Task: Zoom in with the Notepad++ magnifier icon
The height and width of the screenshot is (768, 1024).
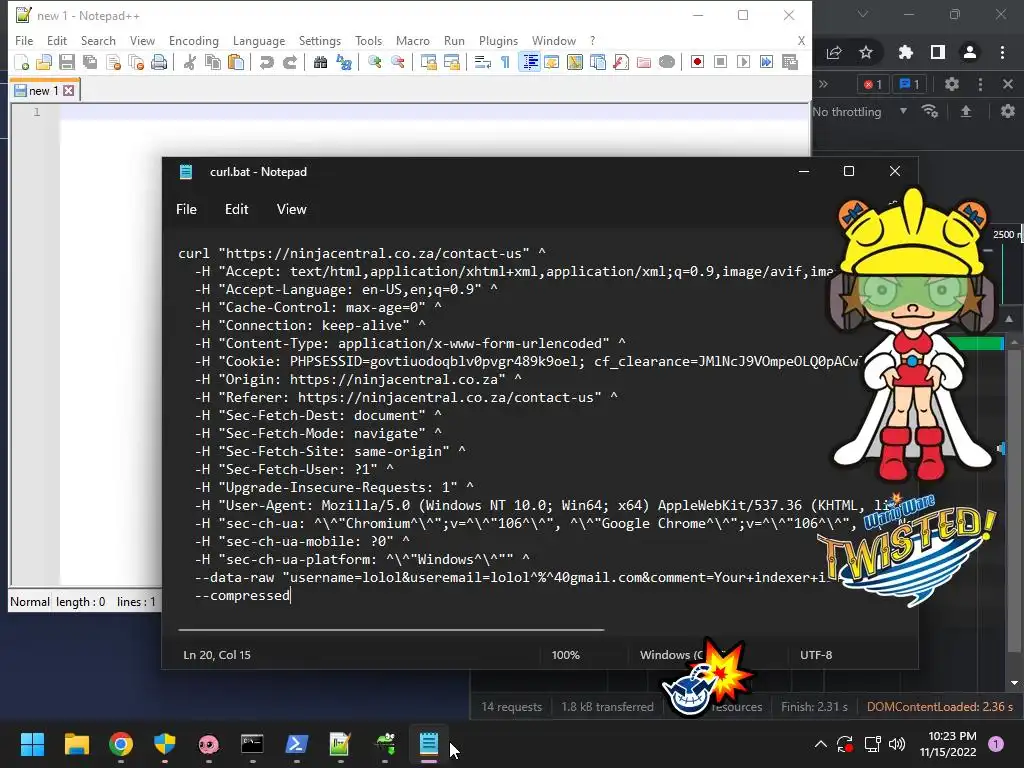Action: point(375,62)
